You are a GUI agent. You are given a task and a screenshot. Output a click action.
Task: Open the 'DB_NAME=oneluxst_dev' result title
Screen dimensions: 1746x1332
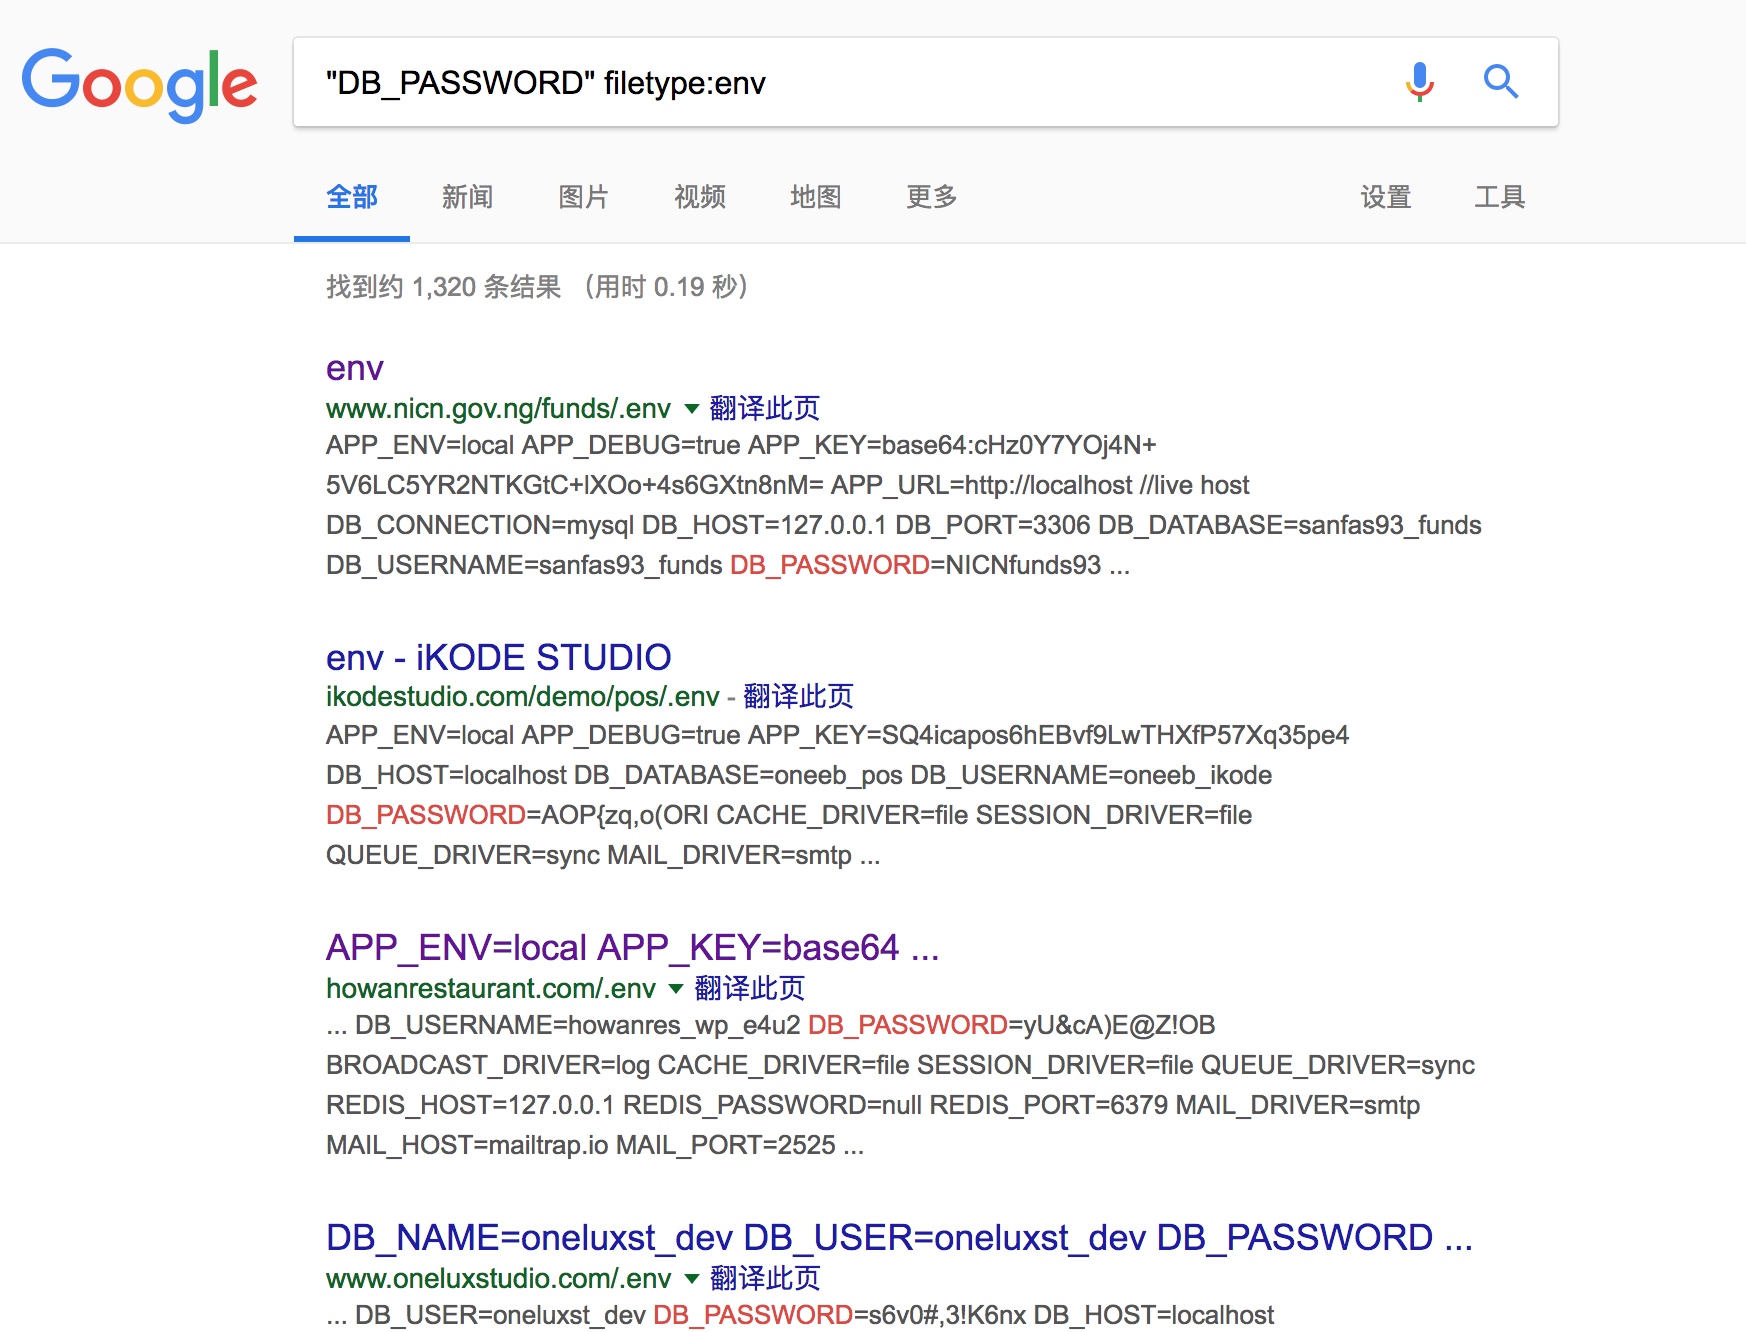pyautogui.click(x=898, y=1237)
